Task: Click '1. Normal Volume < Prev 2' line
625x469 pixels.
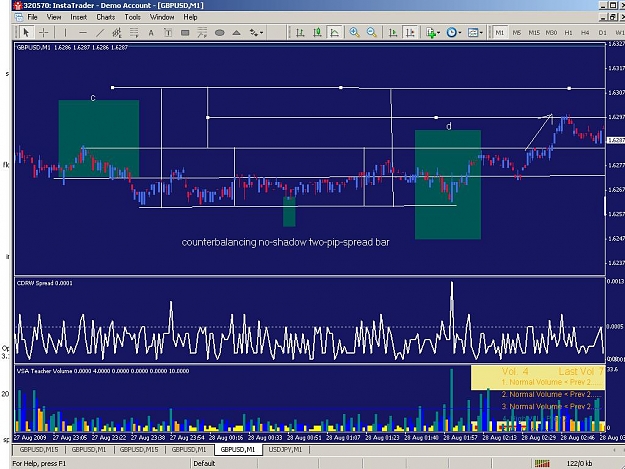Action: [x=551, y=383]
